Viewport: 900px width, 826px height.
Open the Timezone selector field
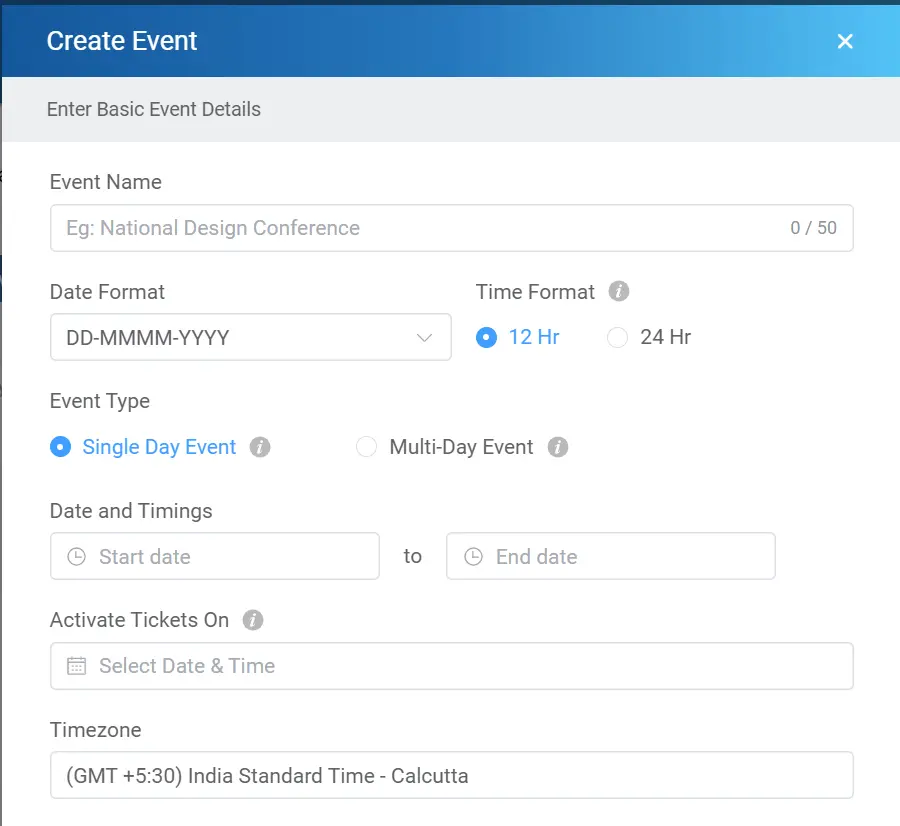point(451,775)
